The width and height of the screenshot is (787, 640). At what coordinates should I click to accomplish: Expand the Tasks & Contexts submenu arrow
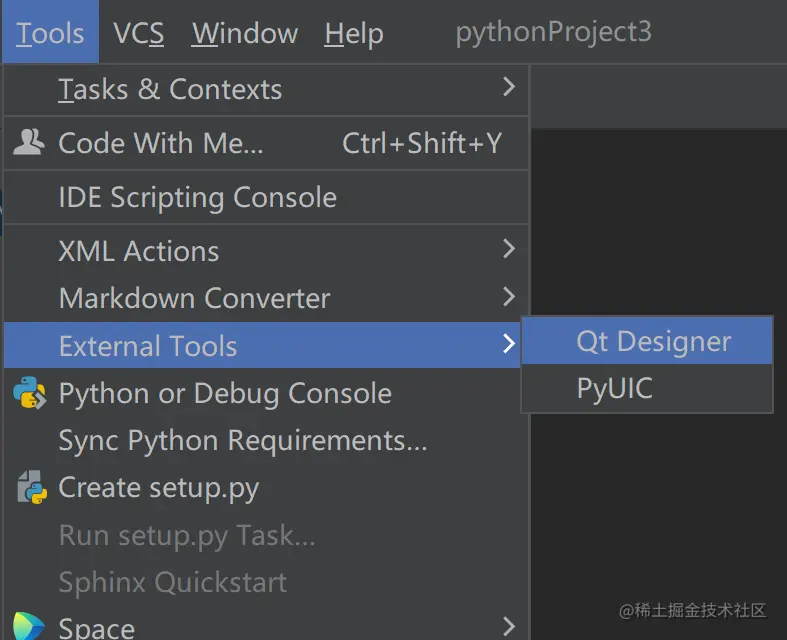tap(508, 88)
